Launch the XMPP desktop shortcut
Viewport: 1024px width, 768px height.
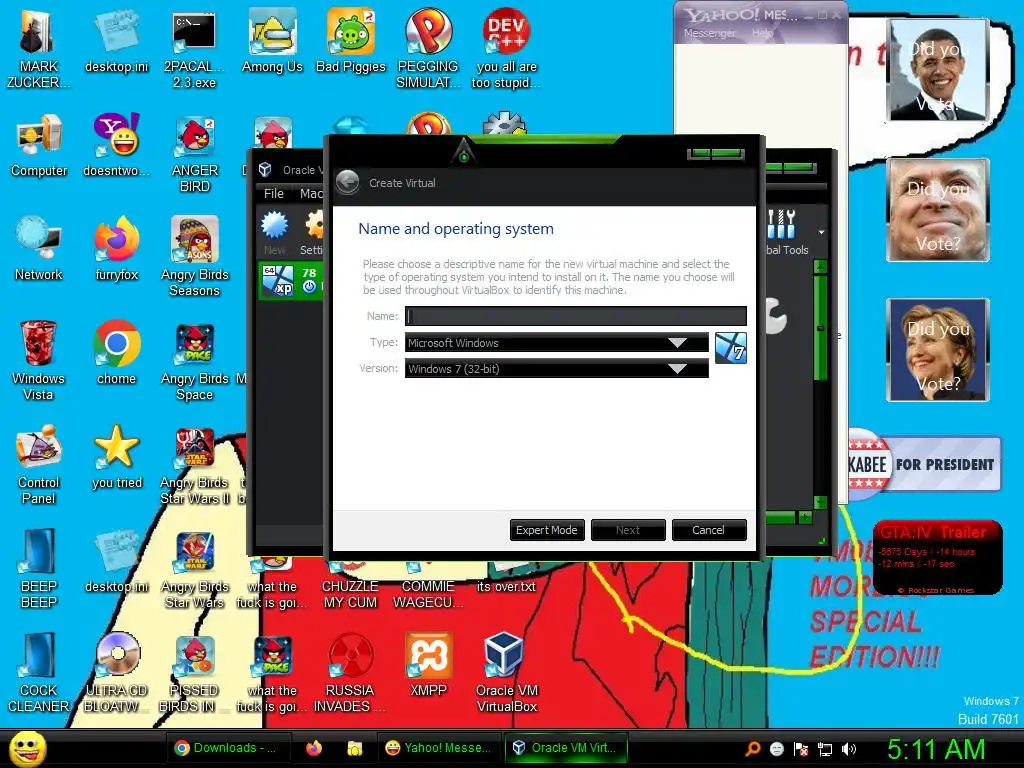428,664
